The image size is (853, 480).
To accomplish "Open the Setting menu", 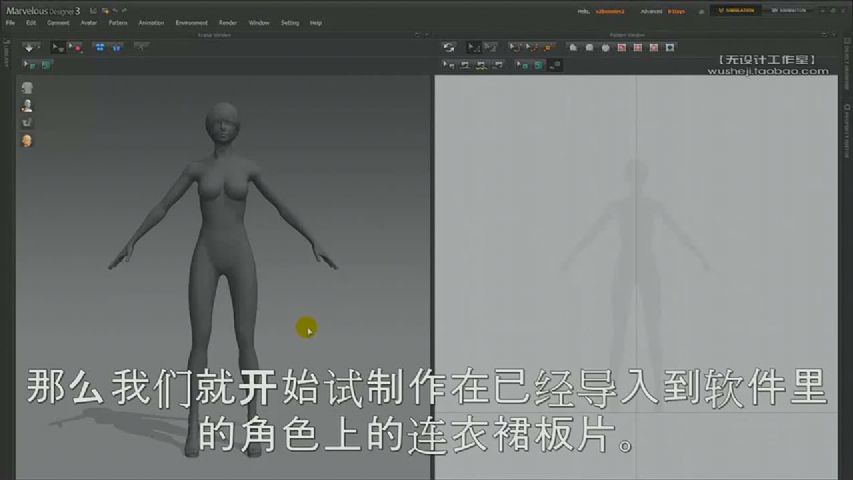I will (290, 23).
